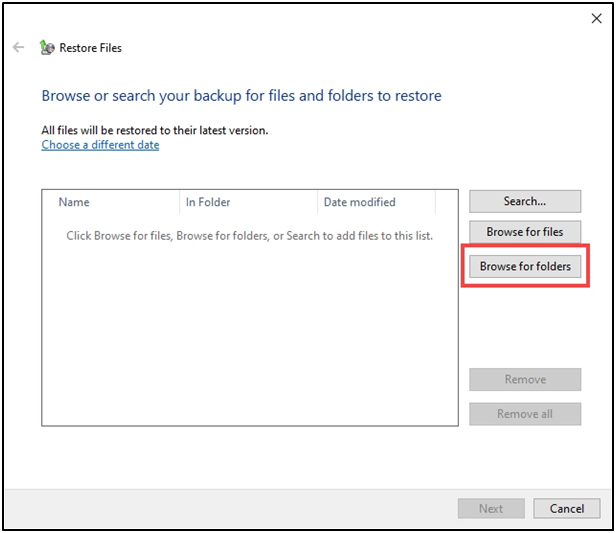This screenshot has width=616, height=533.
Task: Open the Choose a different date link
Action: 100,145
